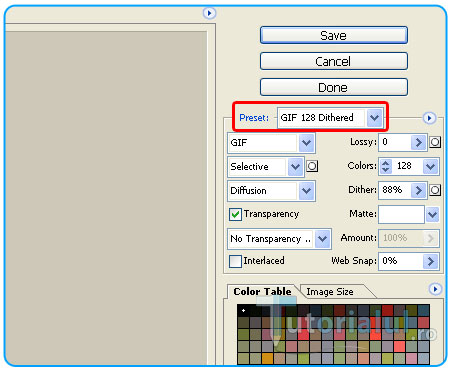Open the Optimize panel flyout menu arrow
The height and width of the screenshot is (370, 450).
429,118
